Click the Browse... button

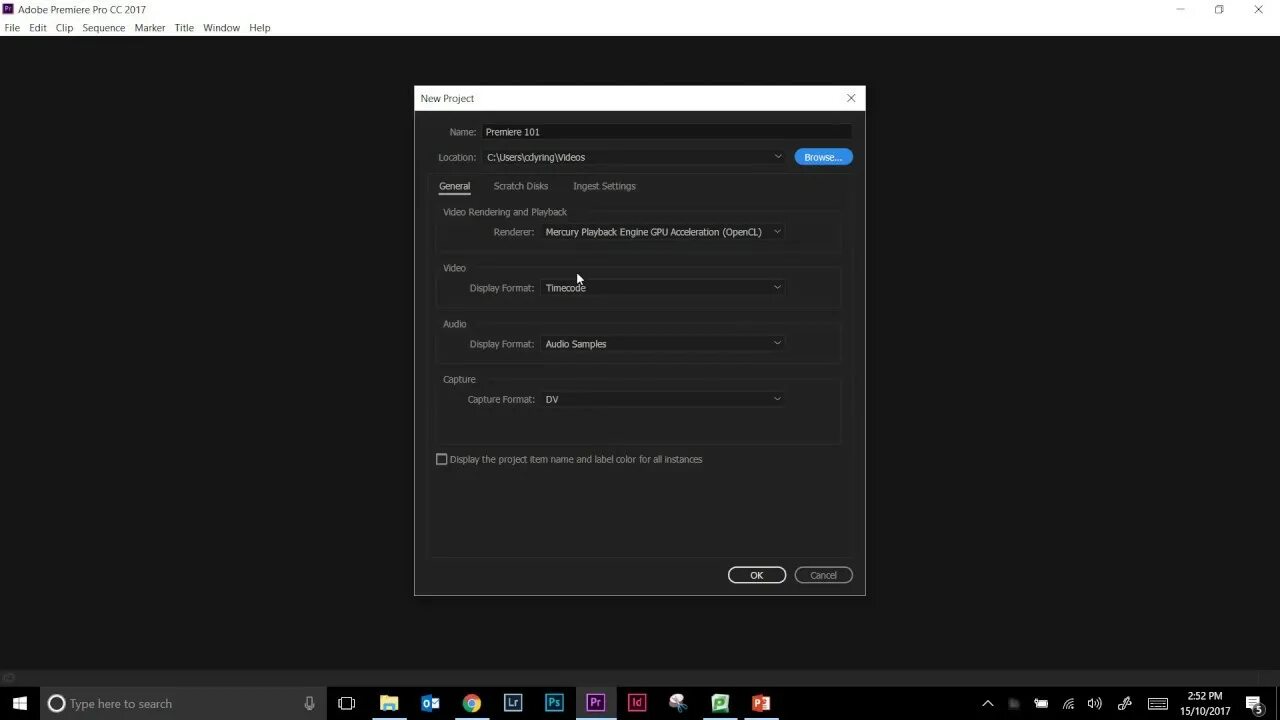pos(823,157)
